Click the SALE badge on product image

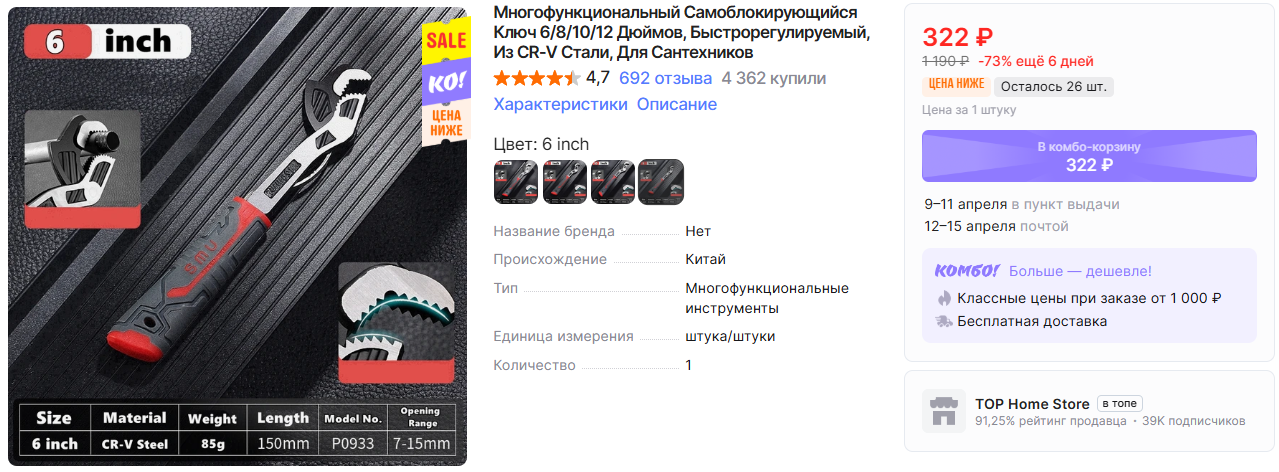[x=446, y=40]
